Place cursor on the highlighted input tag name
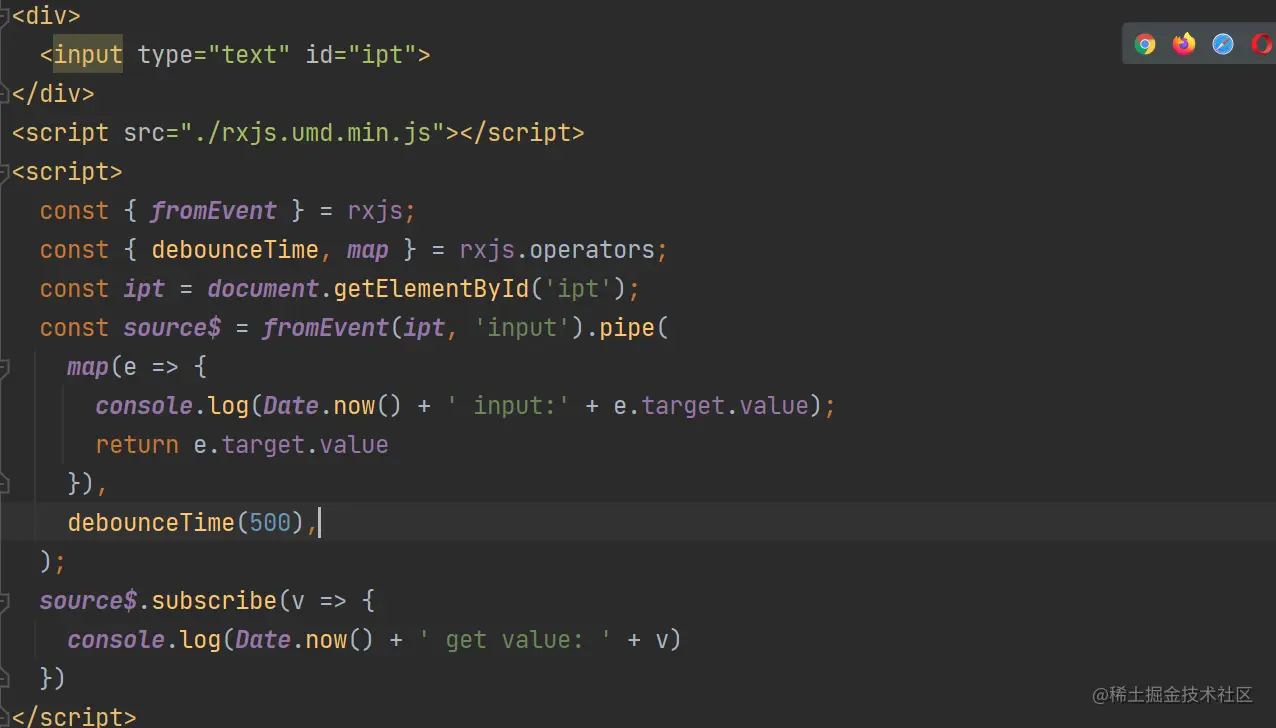Viewport: 1276px width, 728px height. tap(88, 54)
